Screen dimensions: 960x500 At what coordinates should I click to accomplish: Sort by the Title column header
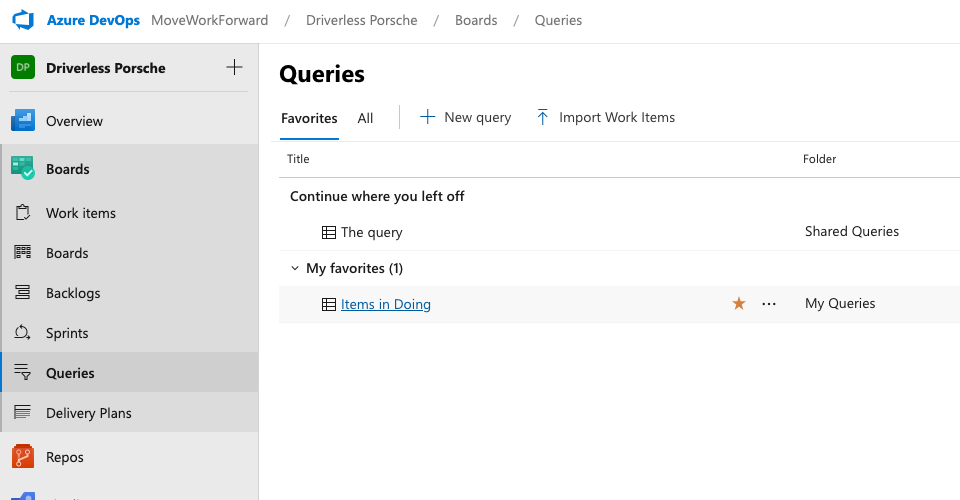298,159
